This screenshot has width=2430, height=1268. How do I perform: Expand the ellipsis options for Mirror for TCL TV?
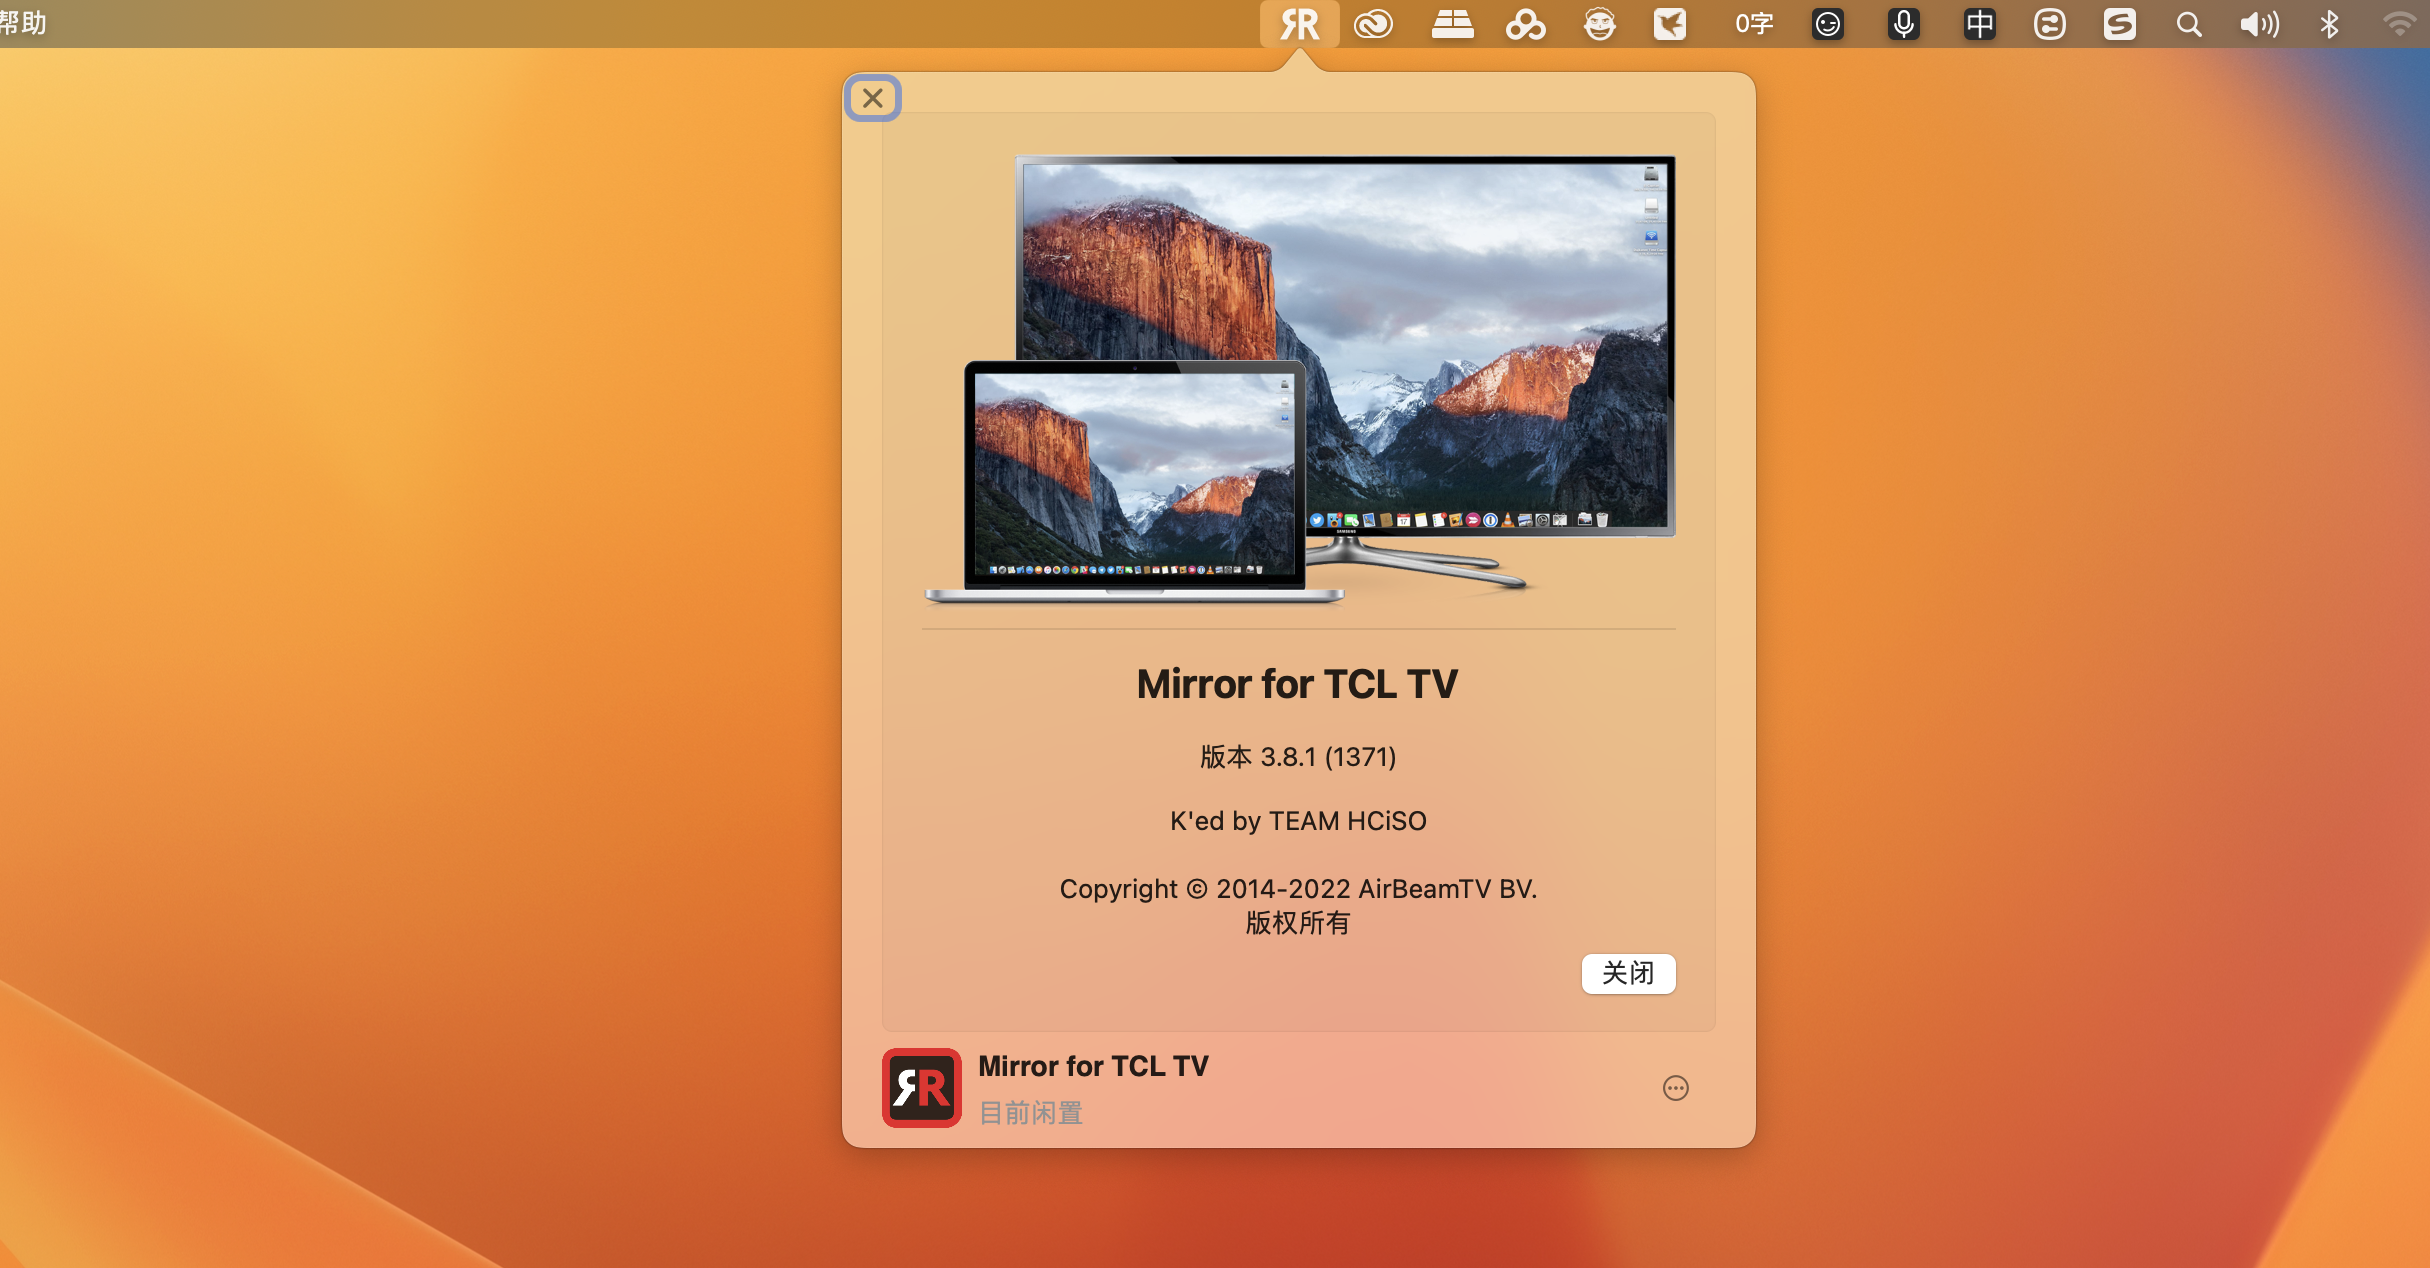1675,1088
